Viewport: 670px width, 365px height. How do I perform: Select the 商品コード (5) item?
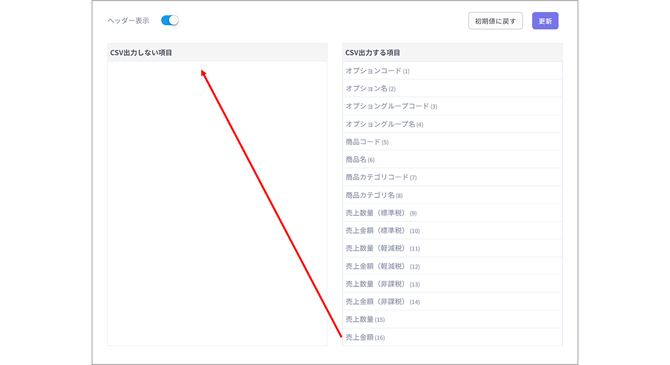pyautogui.click(x=452, y=141)
